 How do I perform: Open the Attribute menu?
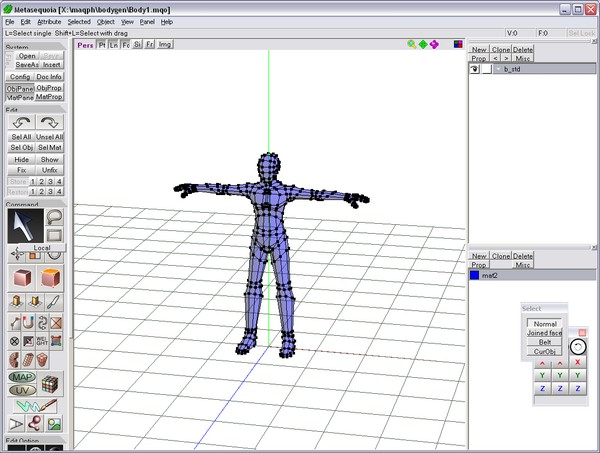49,21
